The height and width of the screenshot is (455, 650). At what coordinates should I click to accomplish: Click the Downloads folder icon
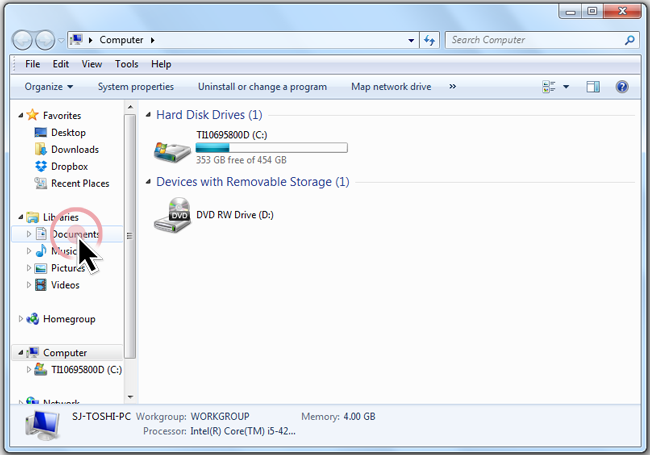pyautogui.click(x=41, y=149)
